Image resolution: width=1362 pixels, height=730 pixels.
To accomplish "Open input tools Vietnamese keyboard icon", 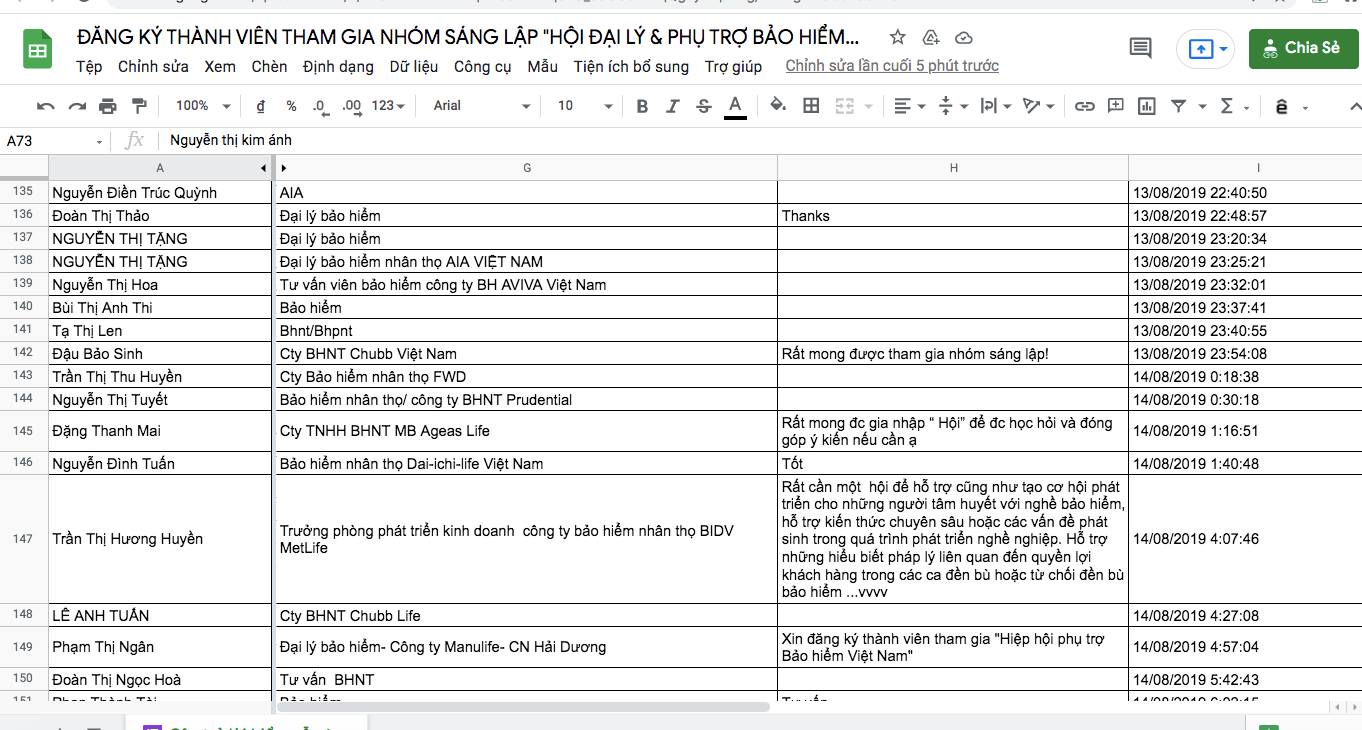I will (x=1281, y=106).
